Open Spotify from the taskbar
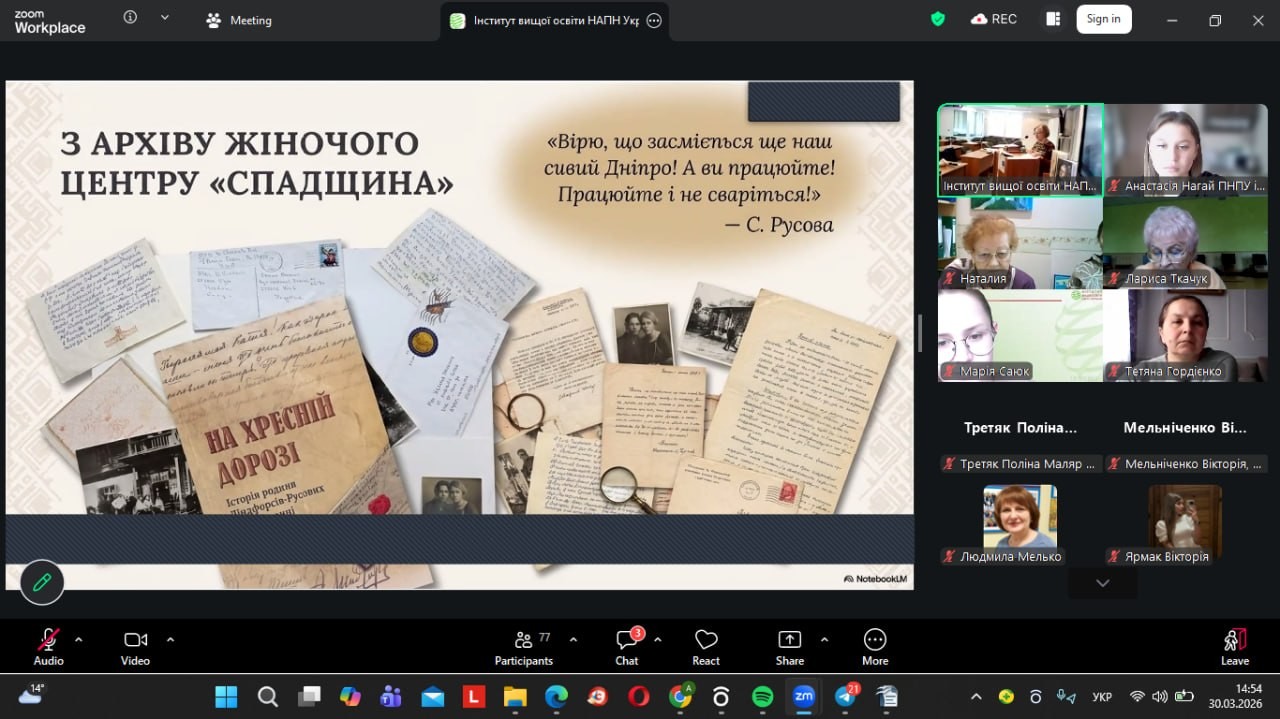This screenshot has height=719, width=1280. point(762,696)
